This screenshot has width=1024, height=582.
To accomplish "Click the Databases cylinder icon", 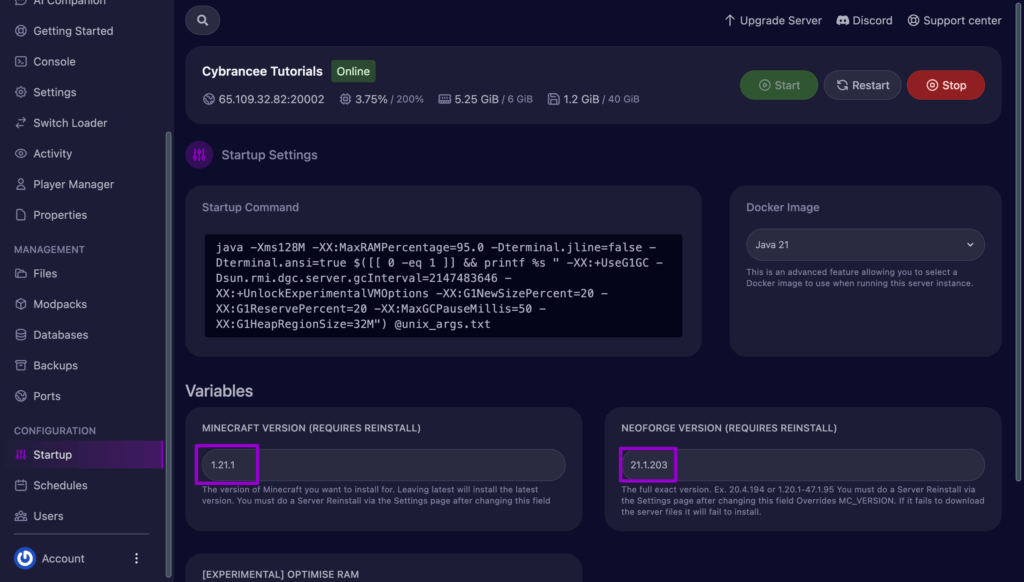I will 21,334.
